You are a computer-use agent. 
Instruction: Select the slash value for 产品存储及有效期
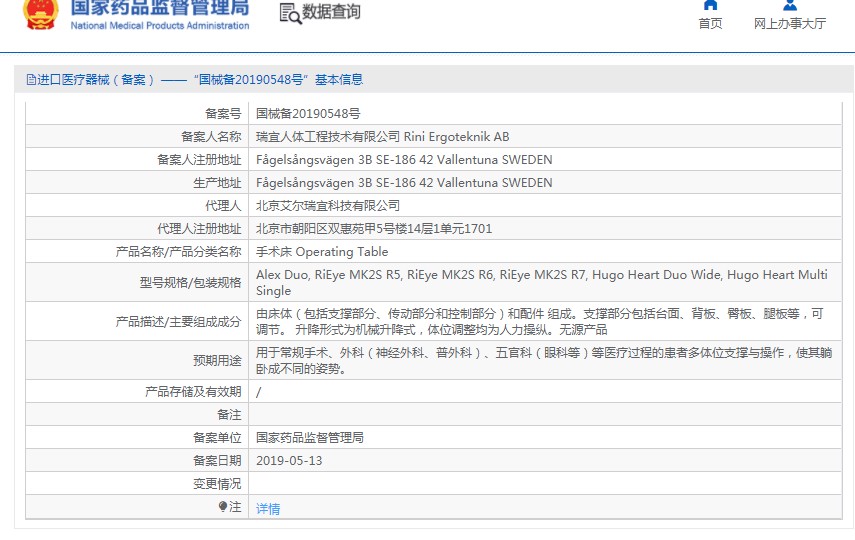258,392
